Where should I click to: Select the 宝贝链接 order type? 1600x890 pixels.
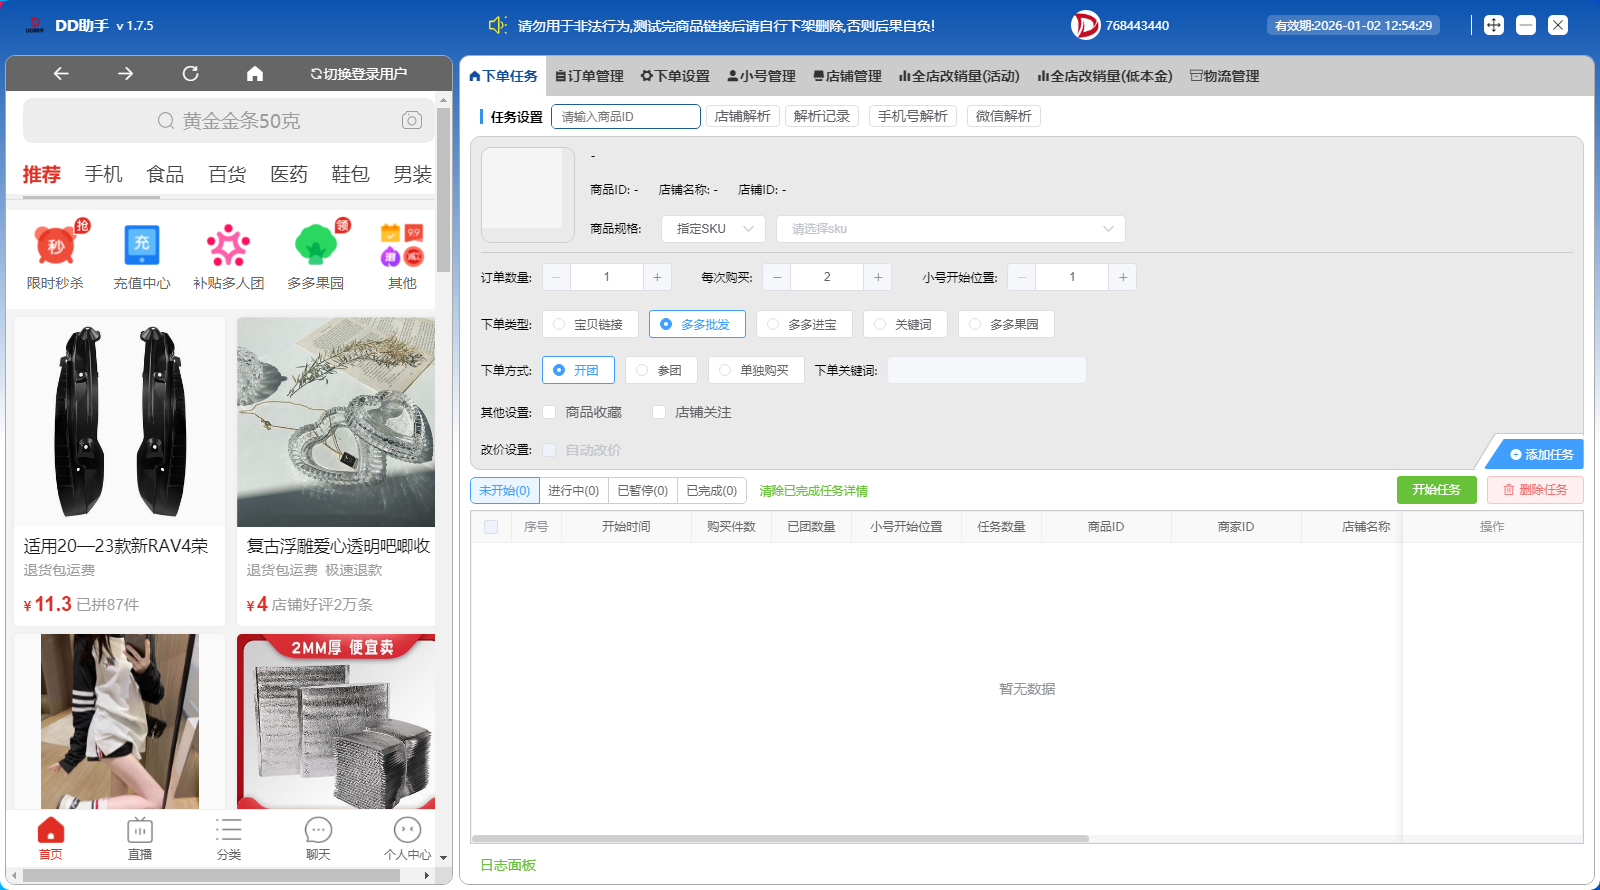tap(590, 324)
